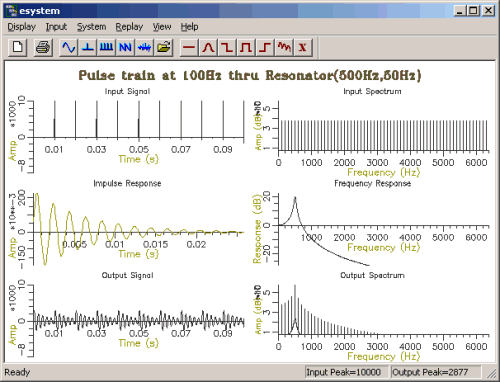Open the input file folder icon
This screenshot has height=382, width=500.
tap(163, 47)
